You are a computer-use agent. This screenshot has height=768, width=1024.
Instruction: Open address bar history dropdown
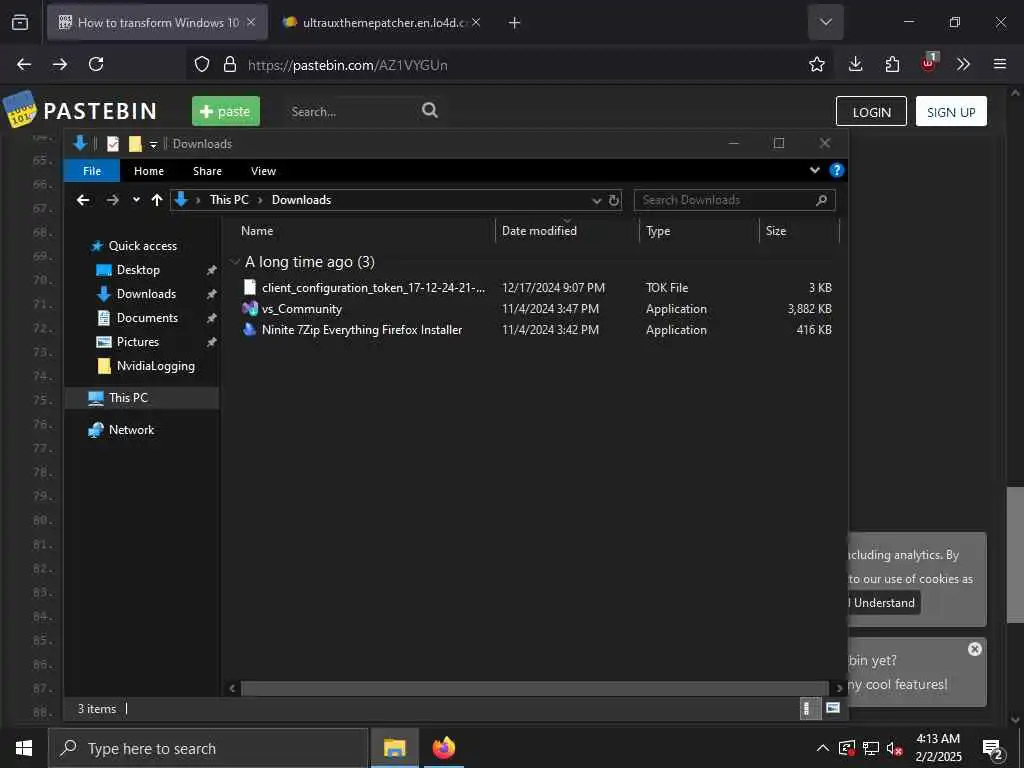[596, 200]
